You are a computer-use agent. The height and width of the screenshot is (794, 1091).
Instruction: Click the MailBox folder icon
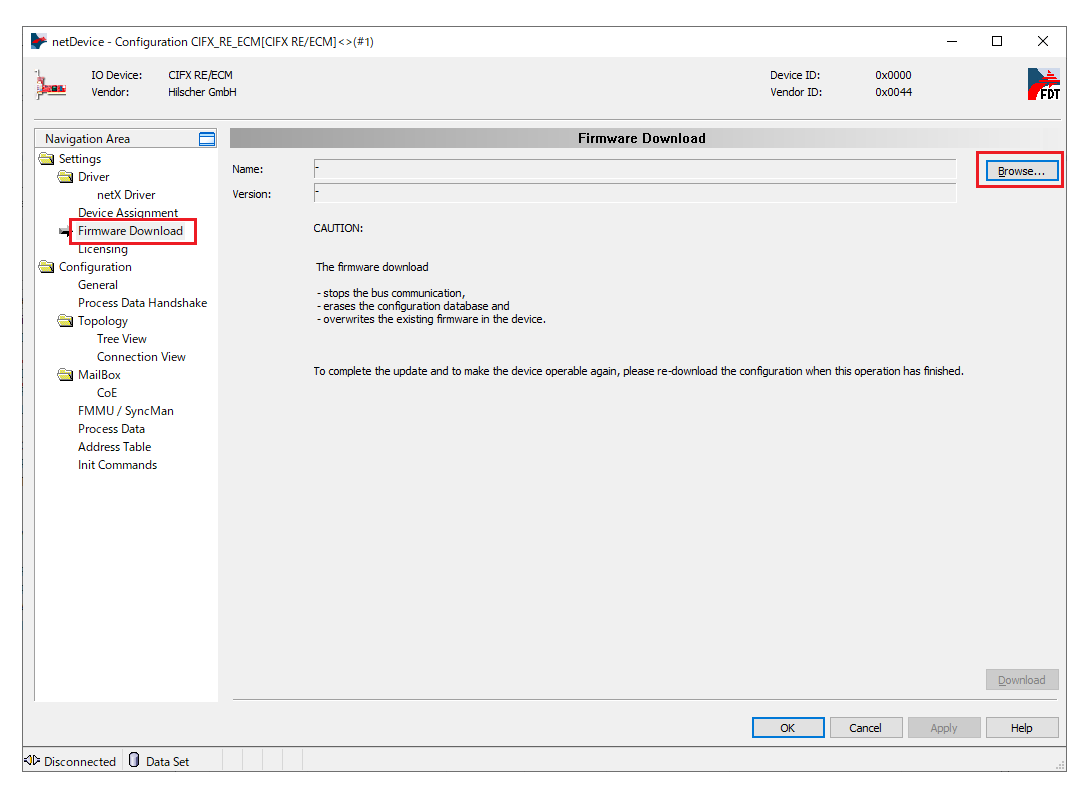tap(66, 375)
